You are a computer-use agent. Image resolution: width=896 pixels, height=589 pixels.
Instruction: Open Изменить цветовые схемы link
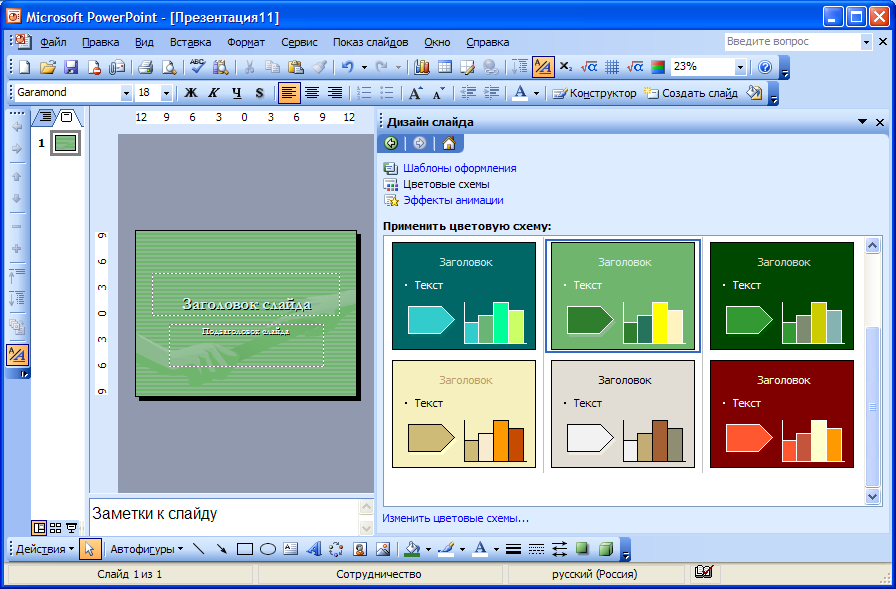tap(455, 519)
